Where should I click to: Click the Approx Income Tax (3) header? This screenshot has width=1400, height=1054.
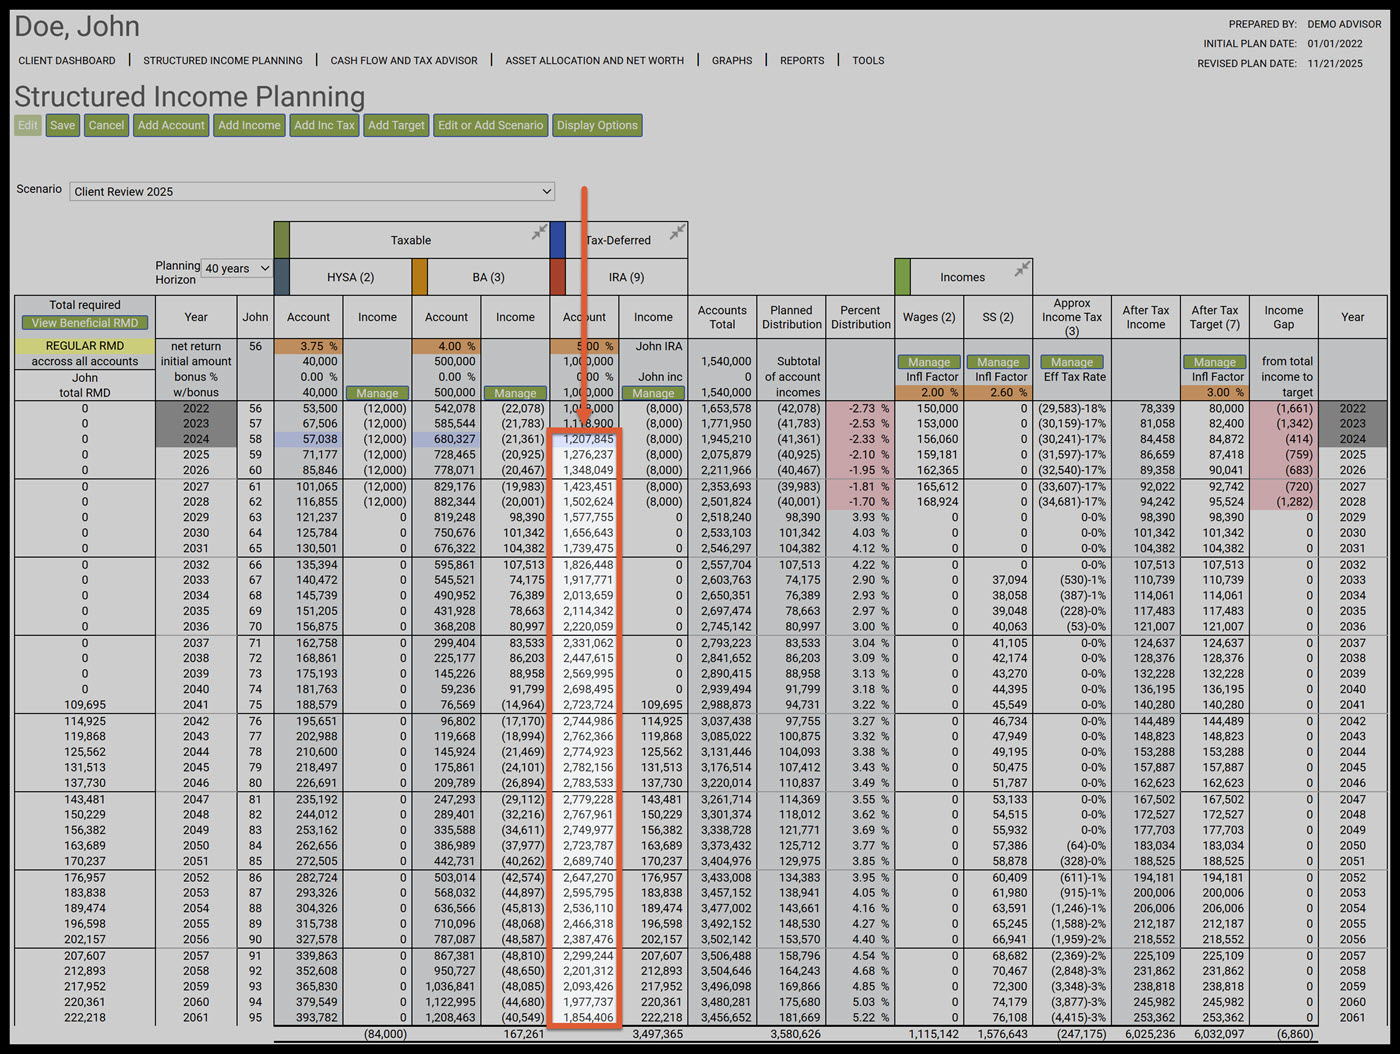[x=1072, y=317]
